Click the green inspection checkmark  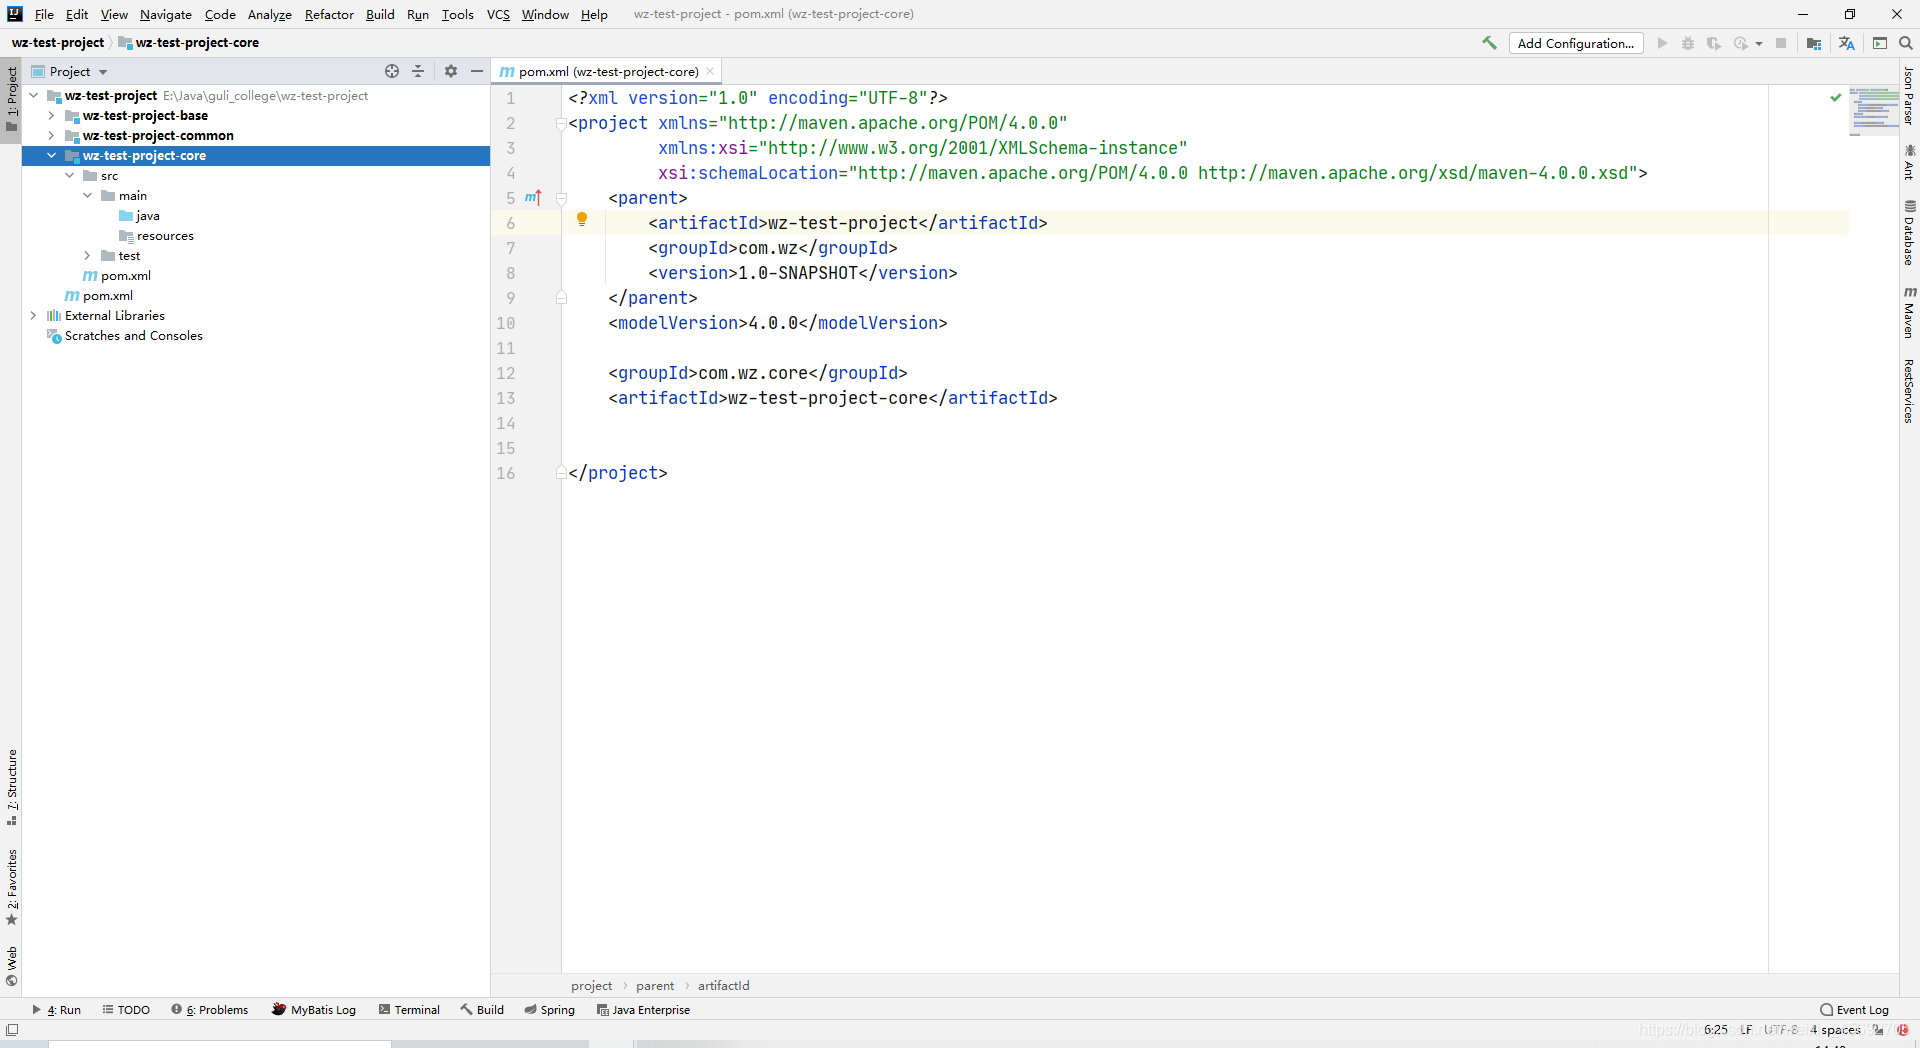coord(1836,97)
